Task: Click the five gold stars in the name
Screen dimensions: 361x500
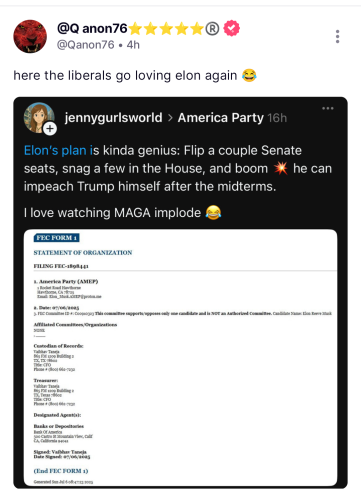Action: click(166, 29)
